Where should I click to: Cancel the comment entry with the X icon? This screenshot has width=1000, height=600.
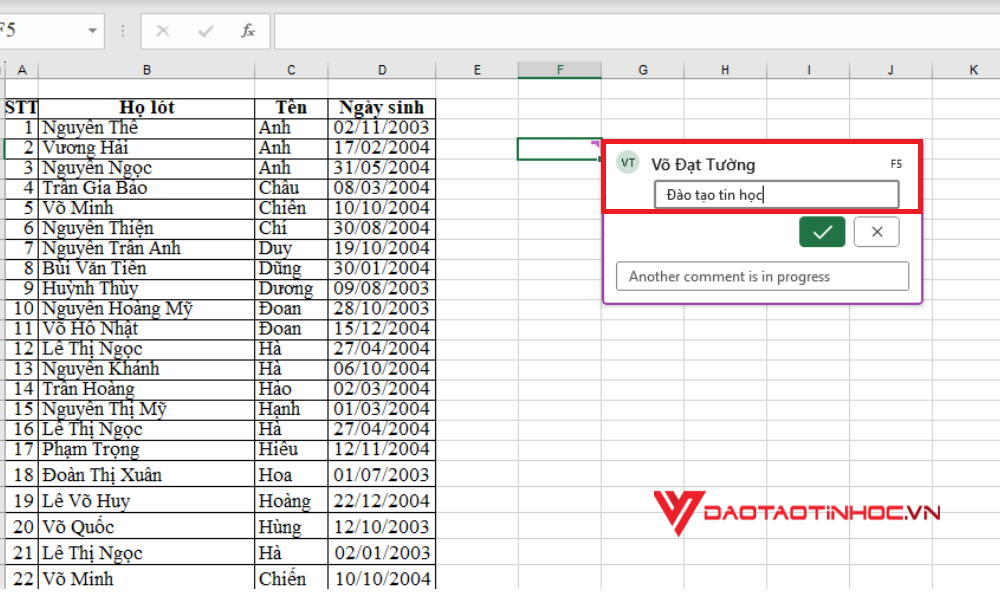coord(876,231)
